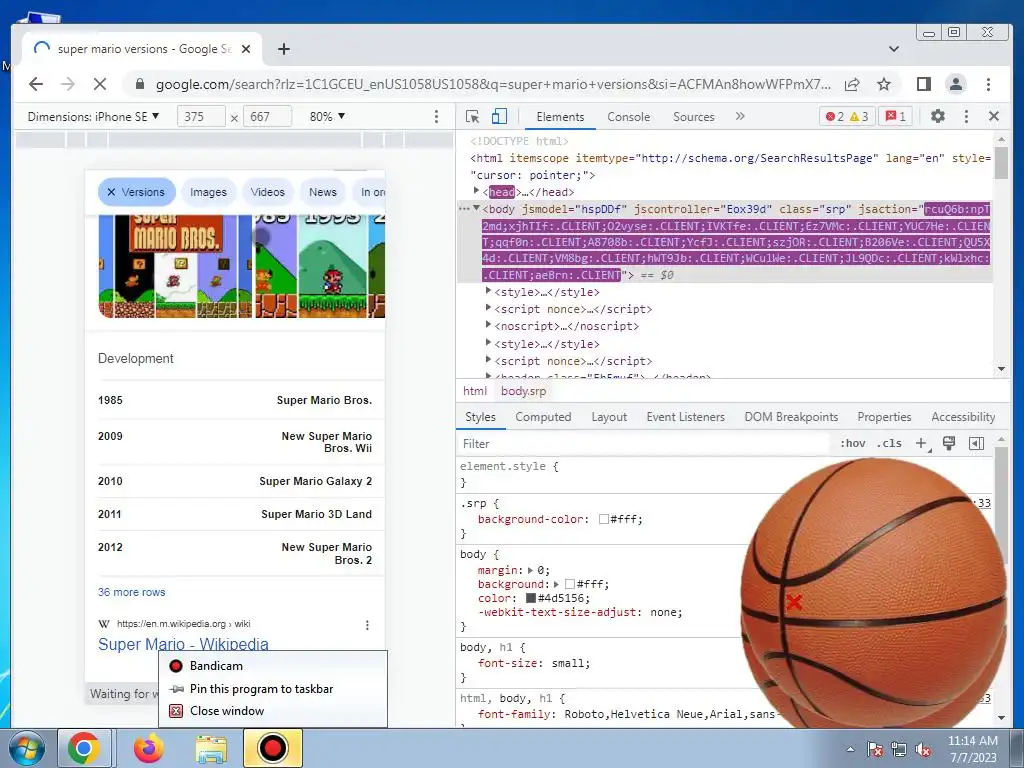1024x768 pixels.
Task: Expand margin property triangle
Action: point(530,570)
